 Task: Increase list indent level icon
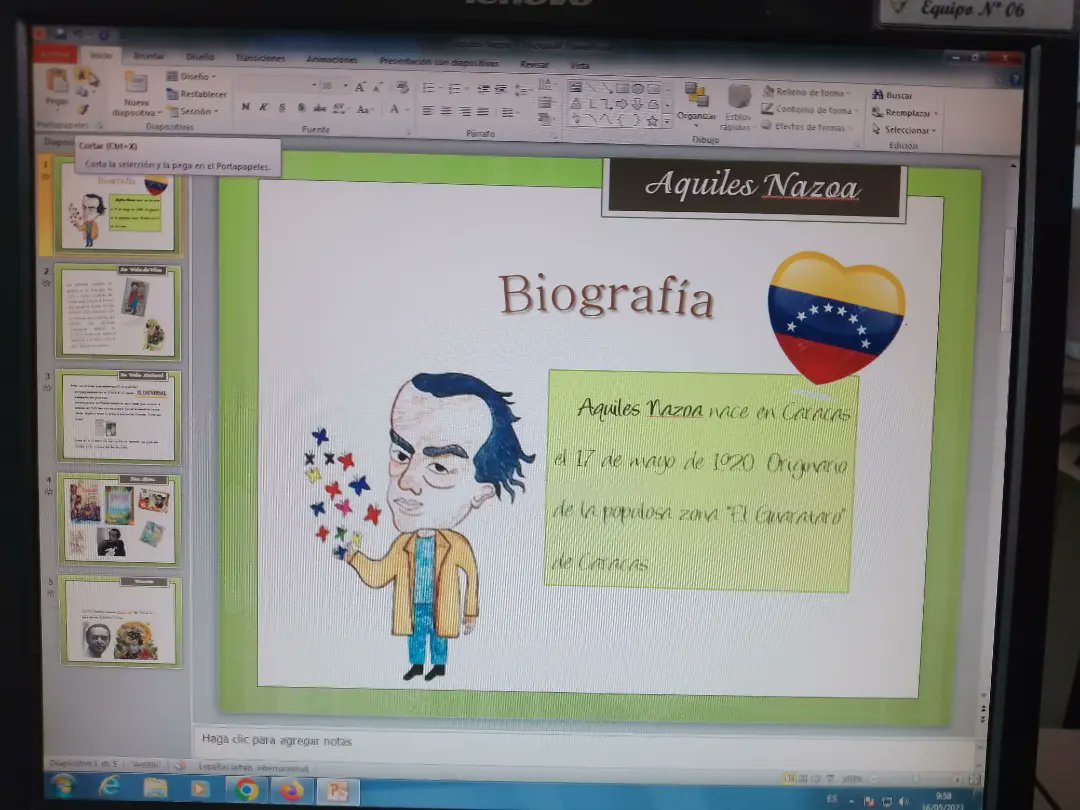pyautogui.click(x=501, y=89)
